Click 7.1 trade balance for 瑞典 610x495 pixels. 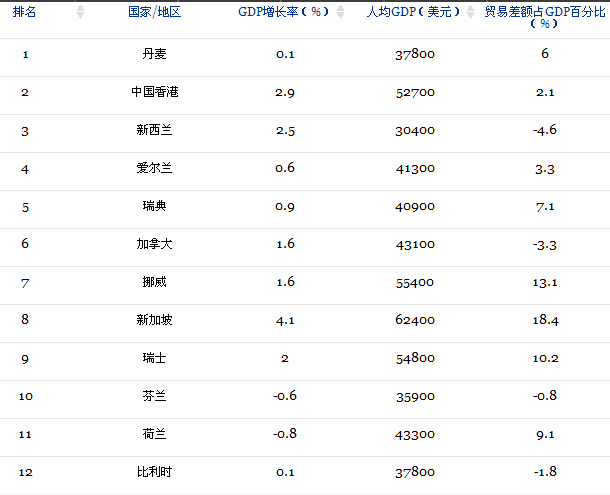pos(545,206)
